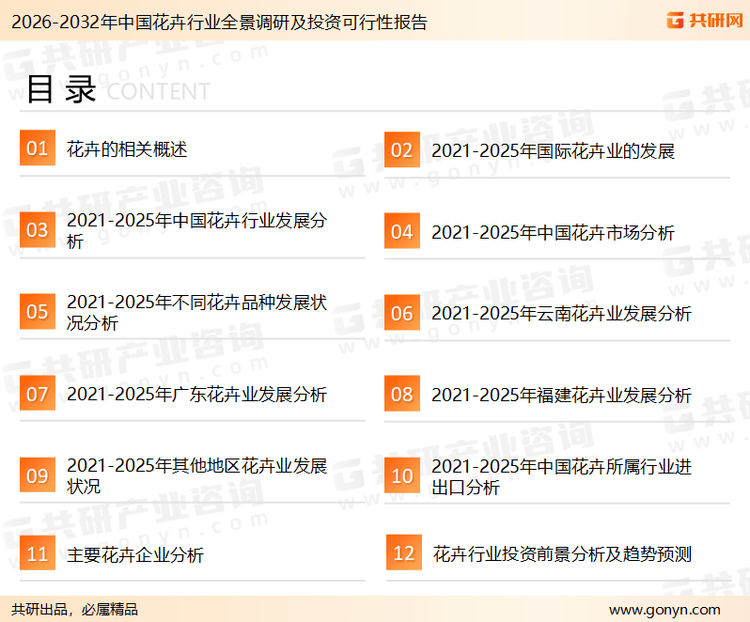The image size is (750, 622).
Task: Open 2021-2025年国际花卉业的发展 chapter
Action: 553,151
